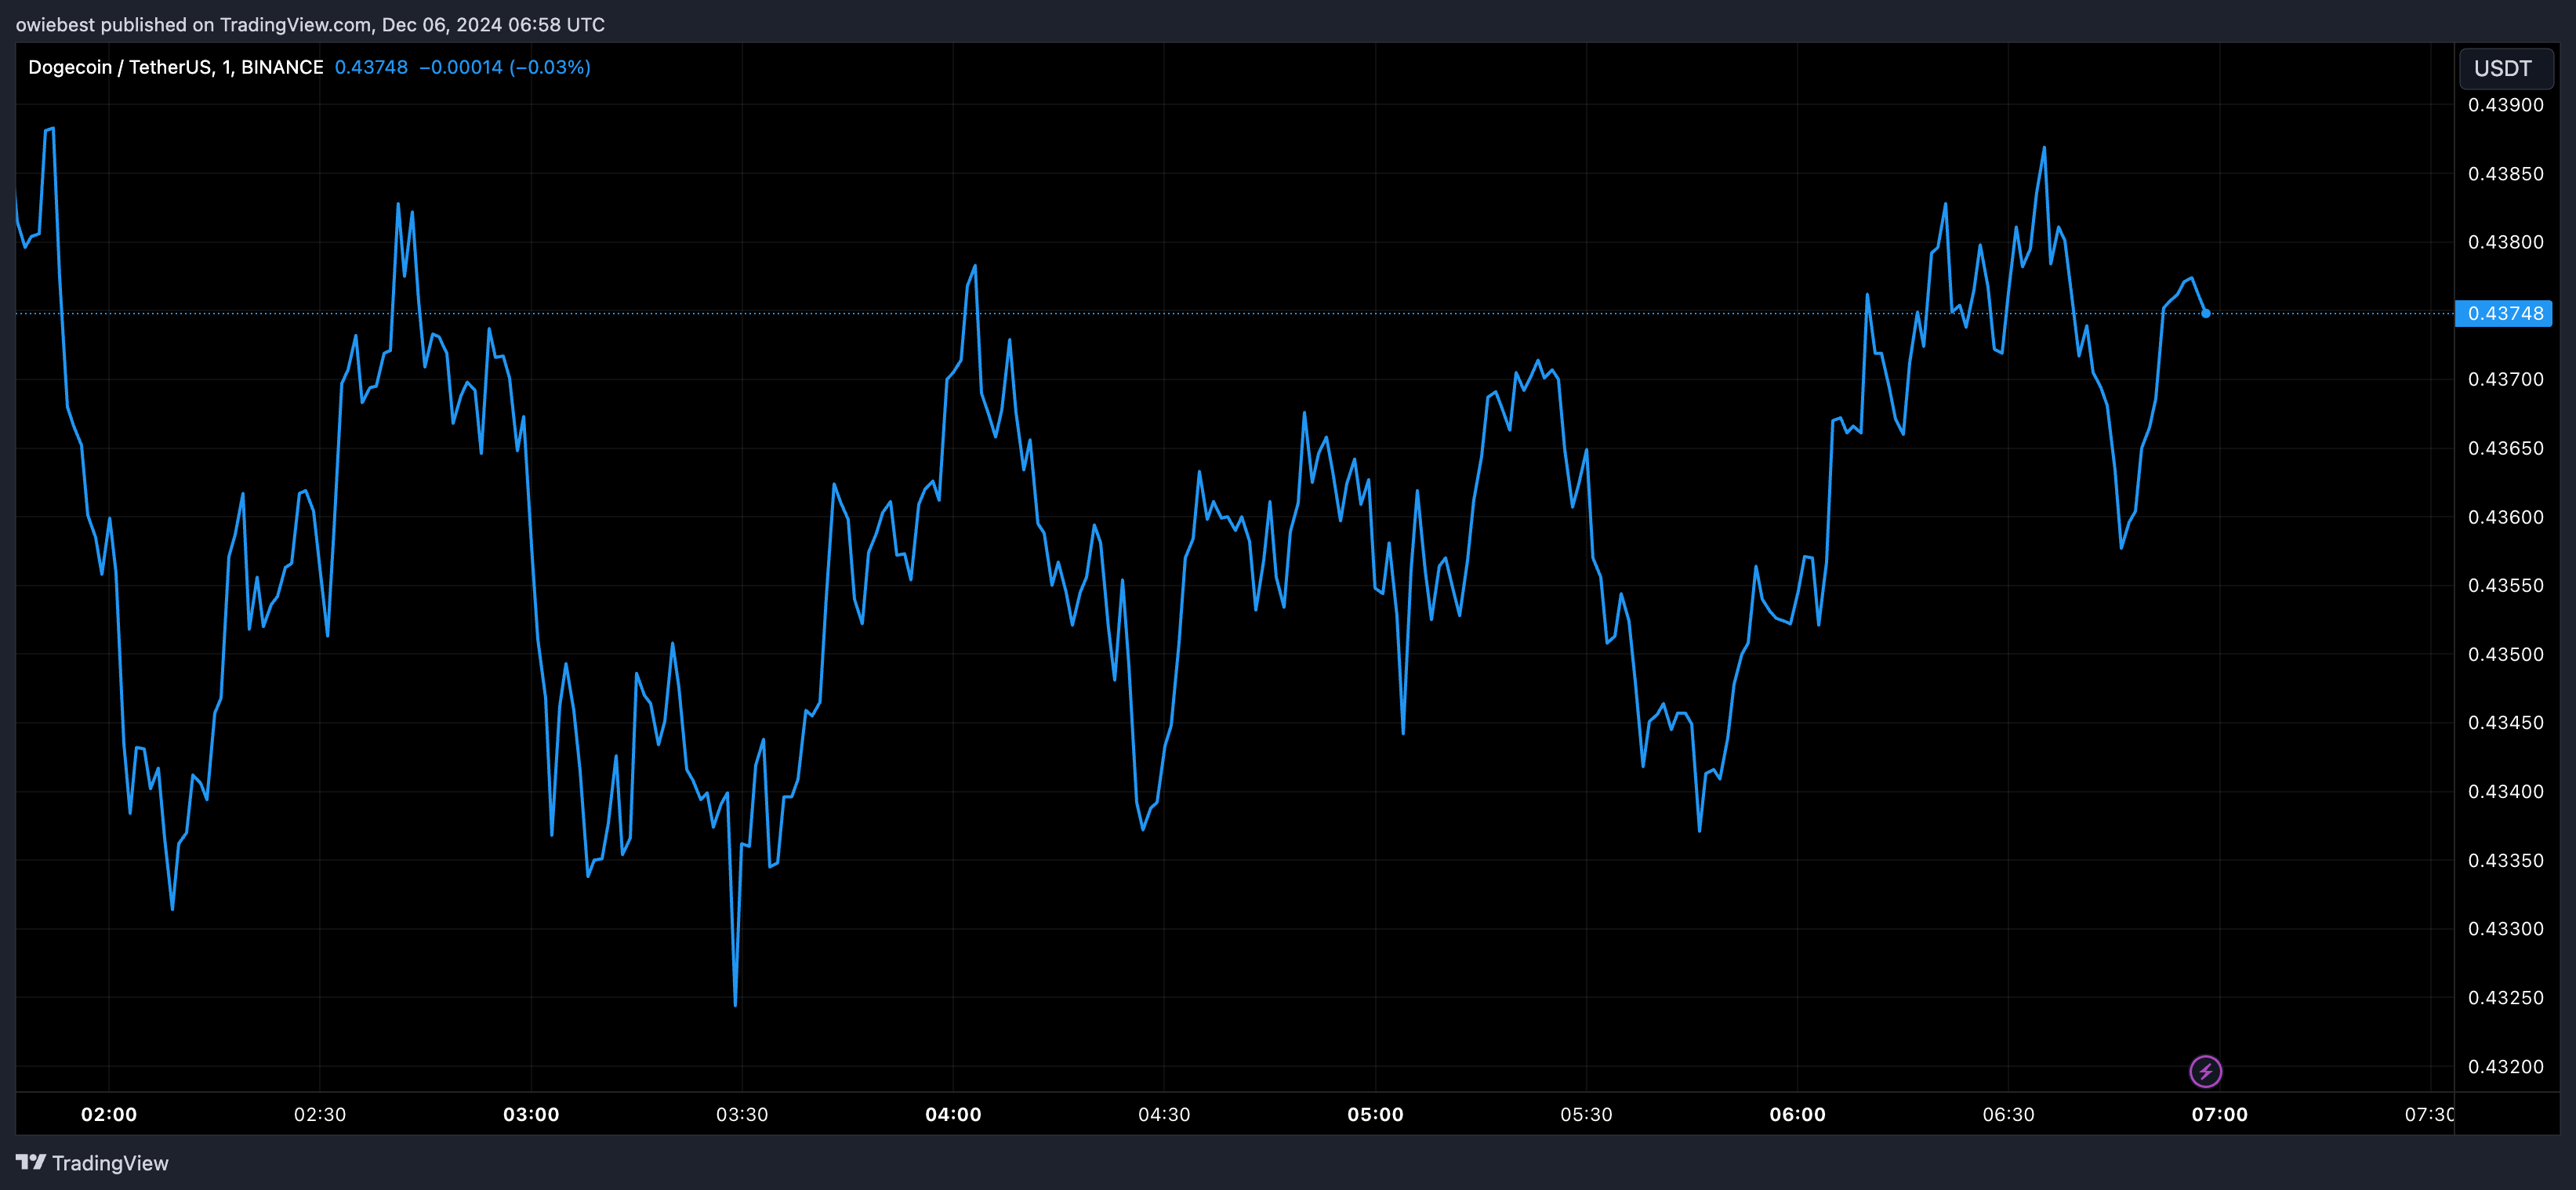Click the legend price value 0.43748
This screenshot has width=2576, height=1190.
tap(371, 67)
